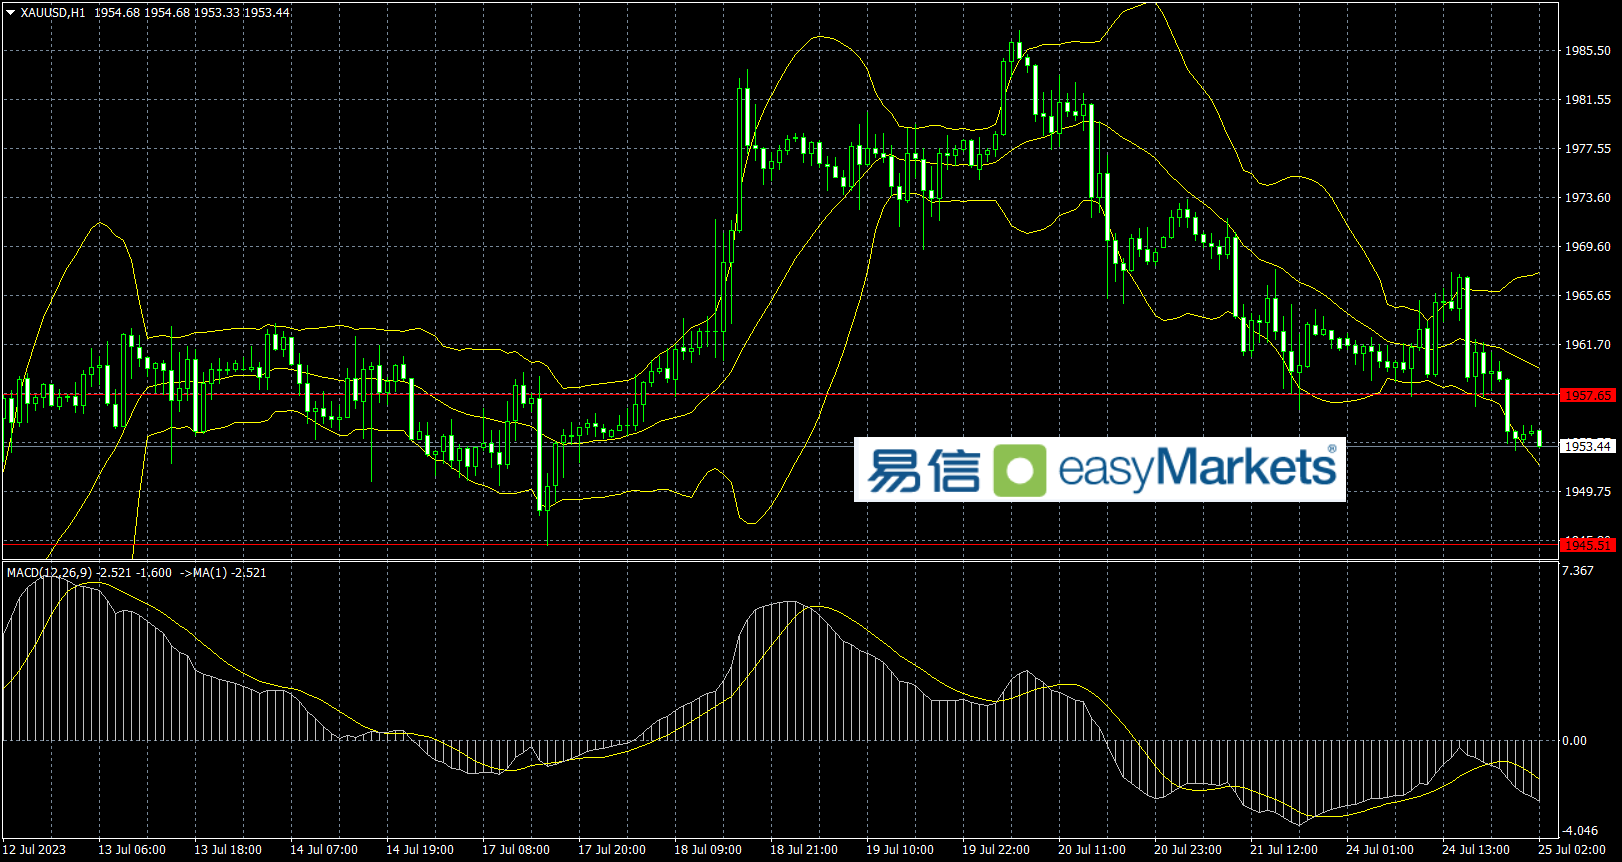
Task: Click the 1969.60 price axis label
Action: click(1588, 247)
